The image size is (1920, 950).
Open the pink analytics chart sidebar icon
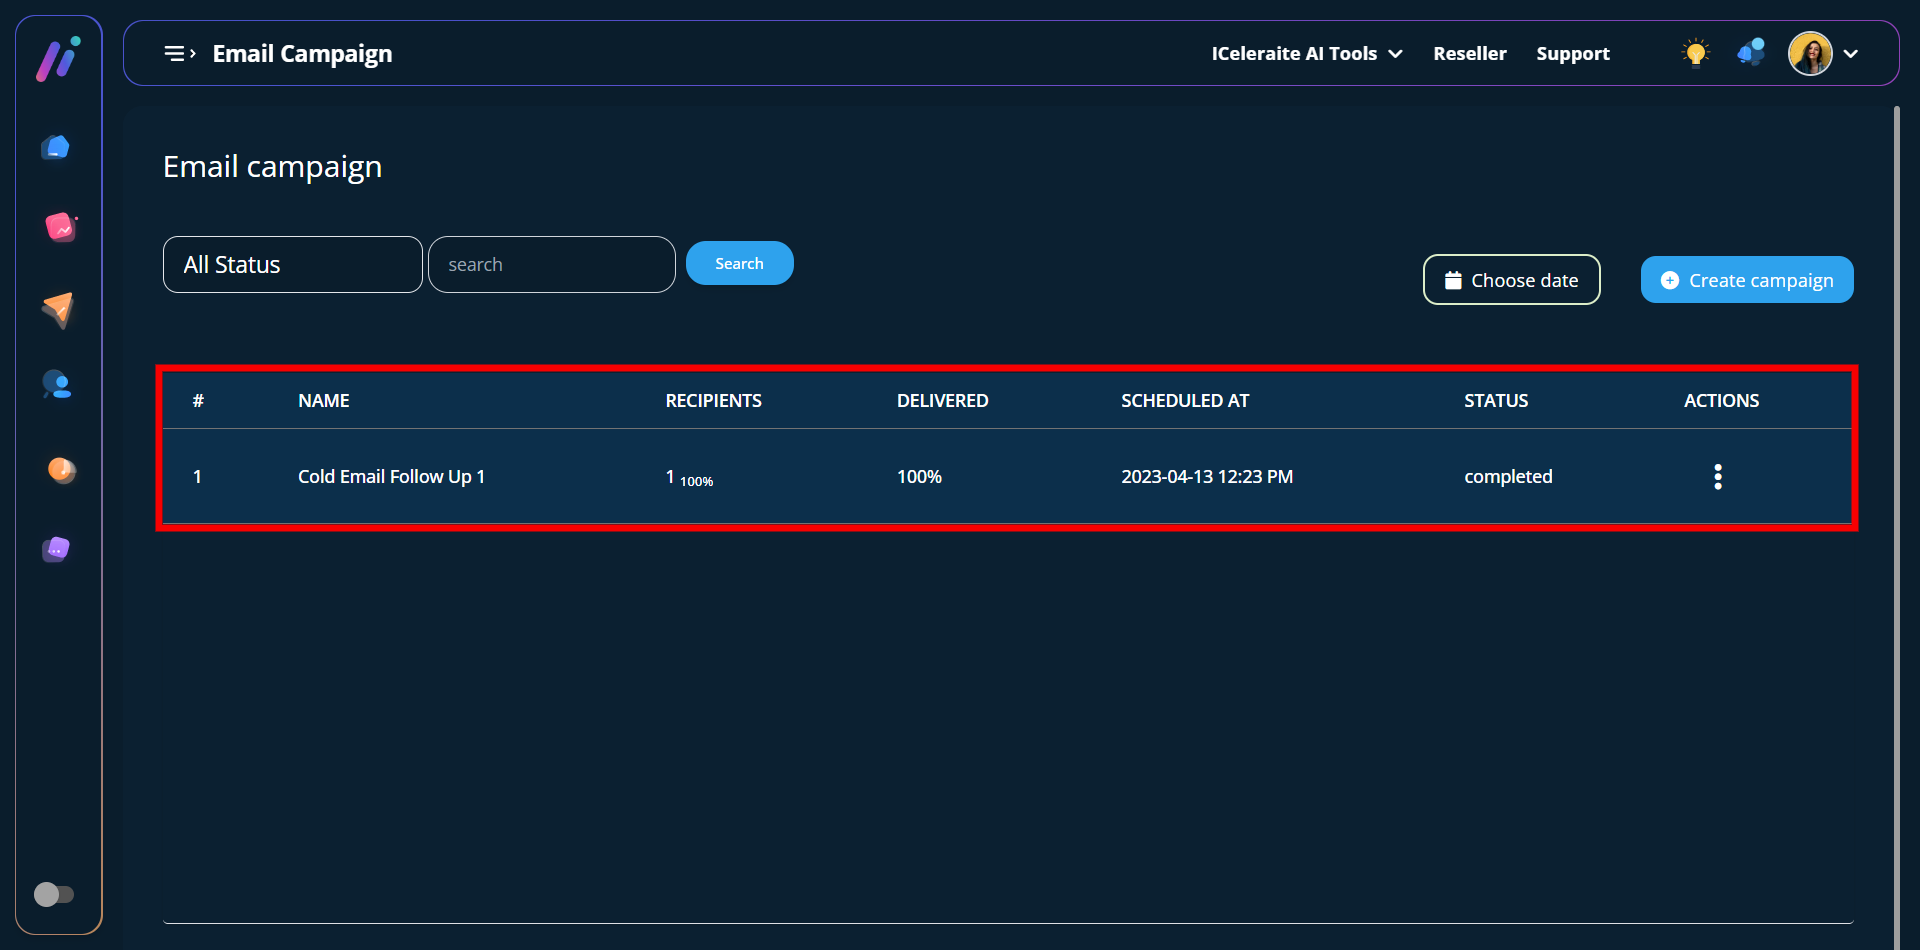[x=60, y=228]
